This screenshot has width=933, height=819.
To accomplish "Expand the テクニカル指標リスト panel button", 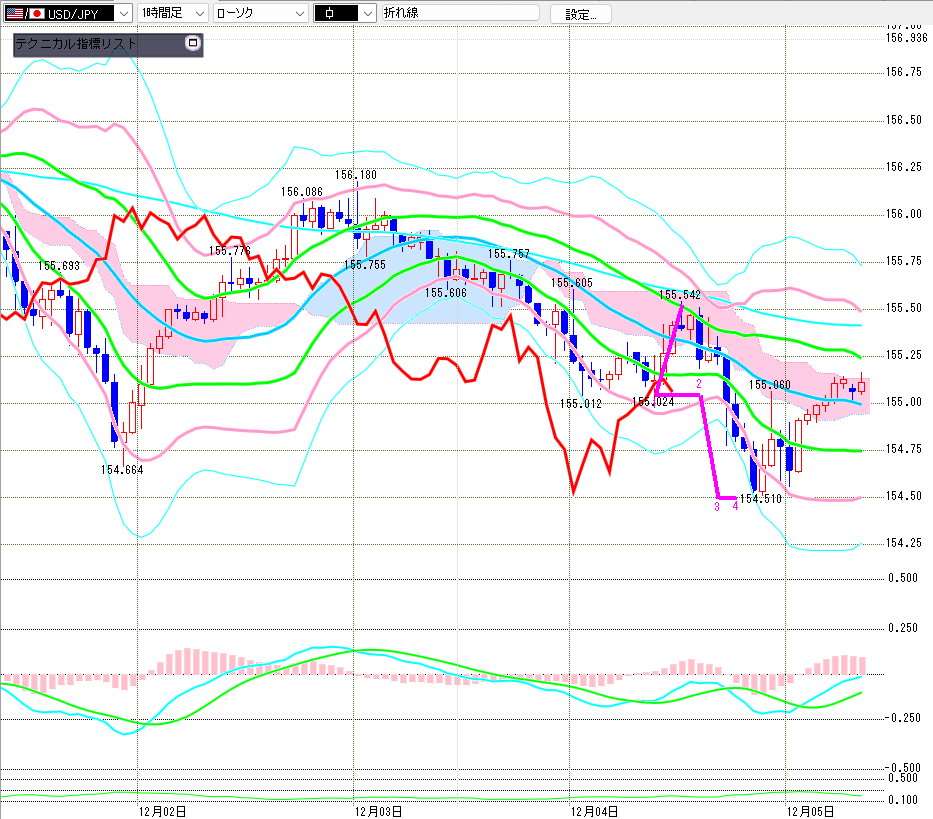I will [193, 44].
